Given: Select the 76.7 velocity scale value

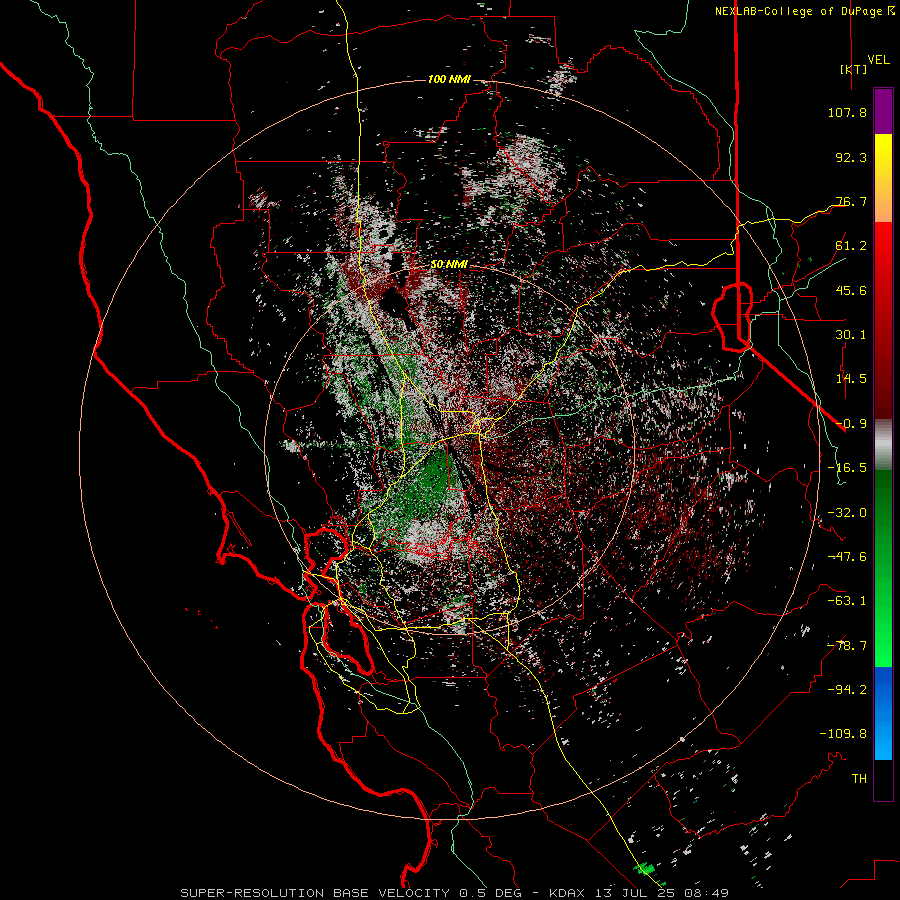Looking at the screenshot, I should point(851,201).
